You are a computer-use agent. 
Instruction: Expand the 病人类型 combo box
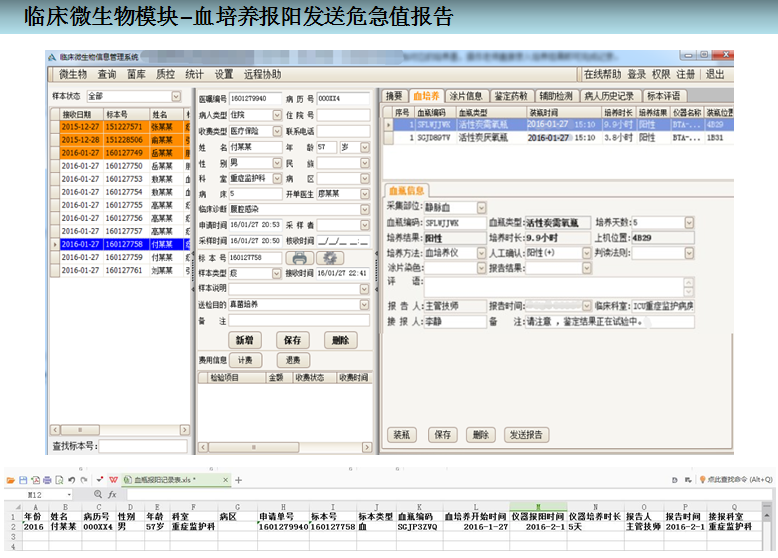276,115
